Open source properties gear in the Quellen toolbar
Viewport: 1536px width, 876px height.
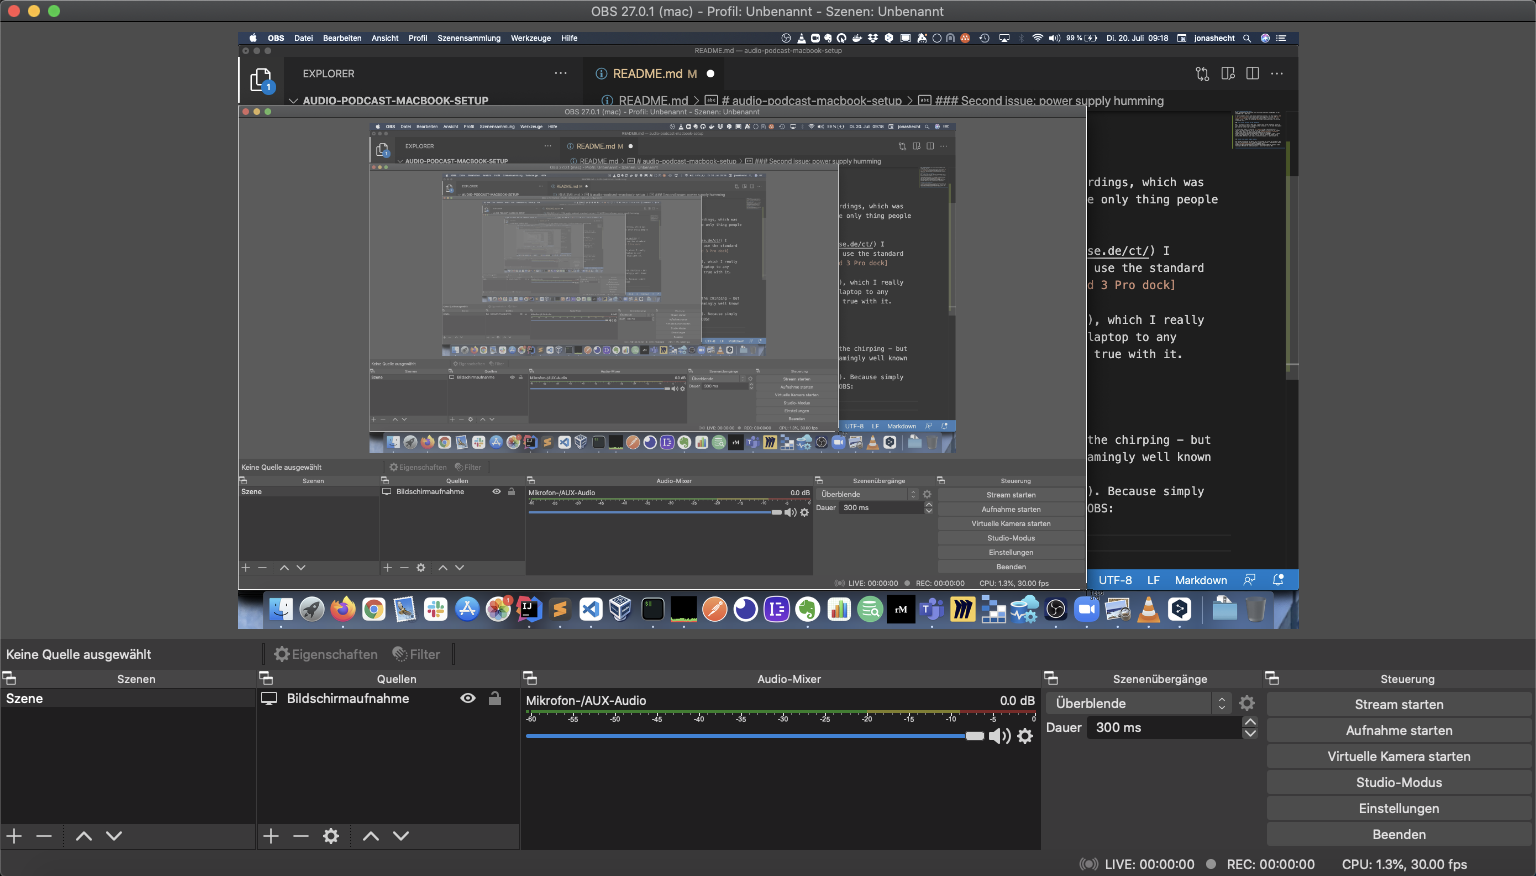[331, 836]
